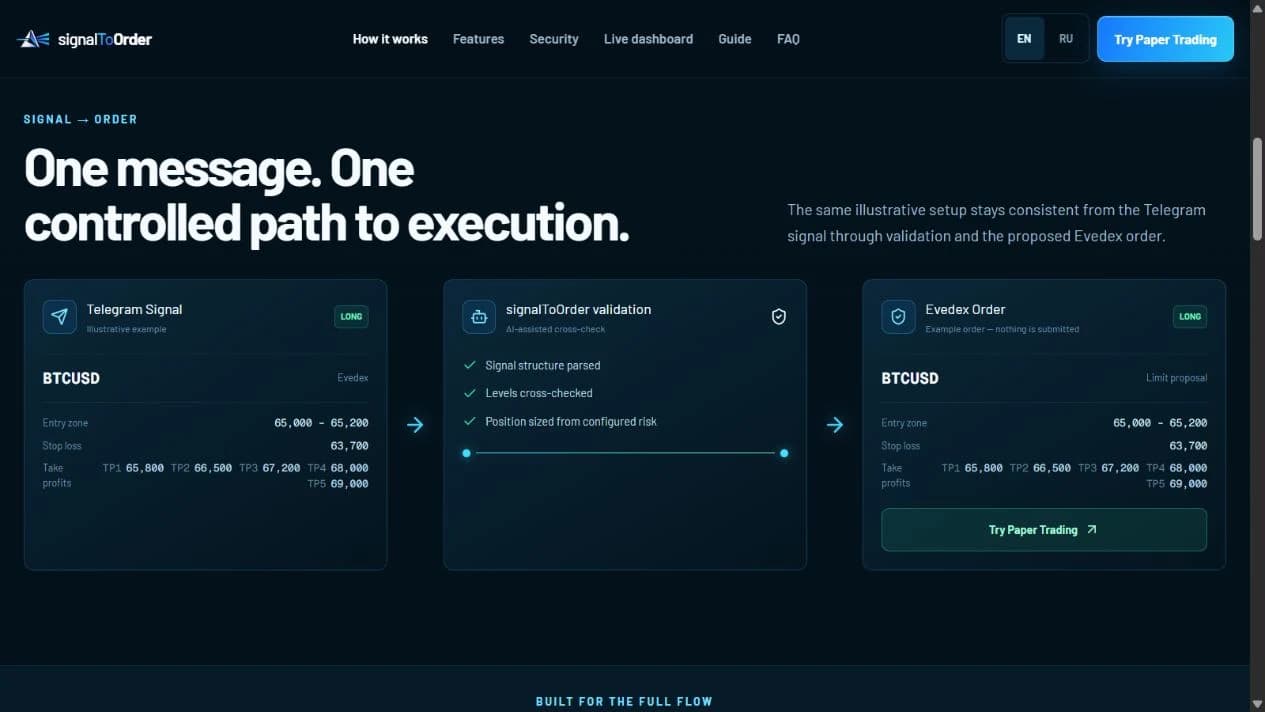
Task: Click the signalToOrder validation card title
Action: pyautogui.click(x=578, y=310)
